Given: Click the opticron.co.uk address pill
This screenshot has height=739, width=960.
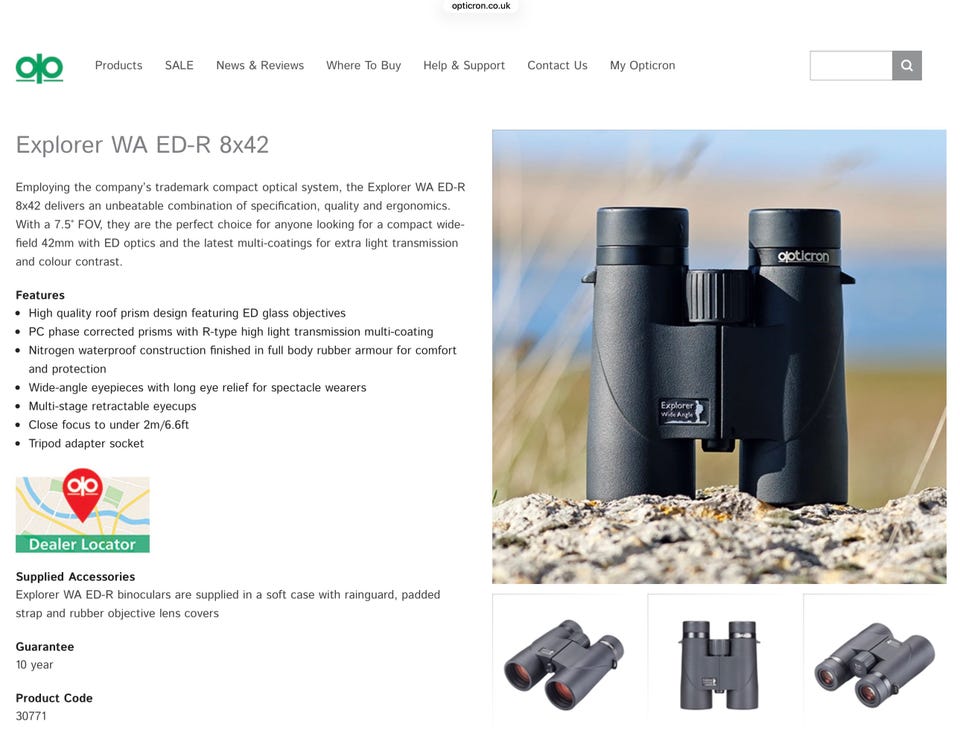Looking at the screenshot, I should coord(481,6).
